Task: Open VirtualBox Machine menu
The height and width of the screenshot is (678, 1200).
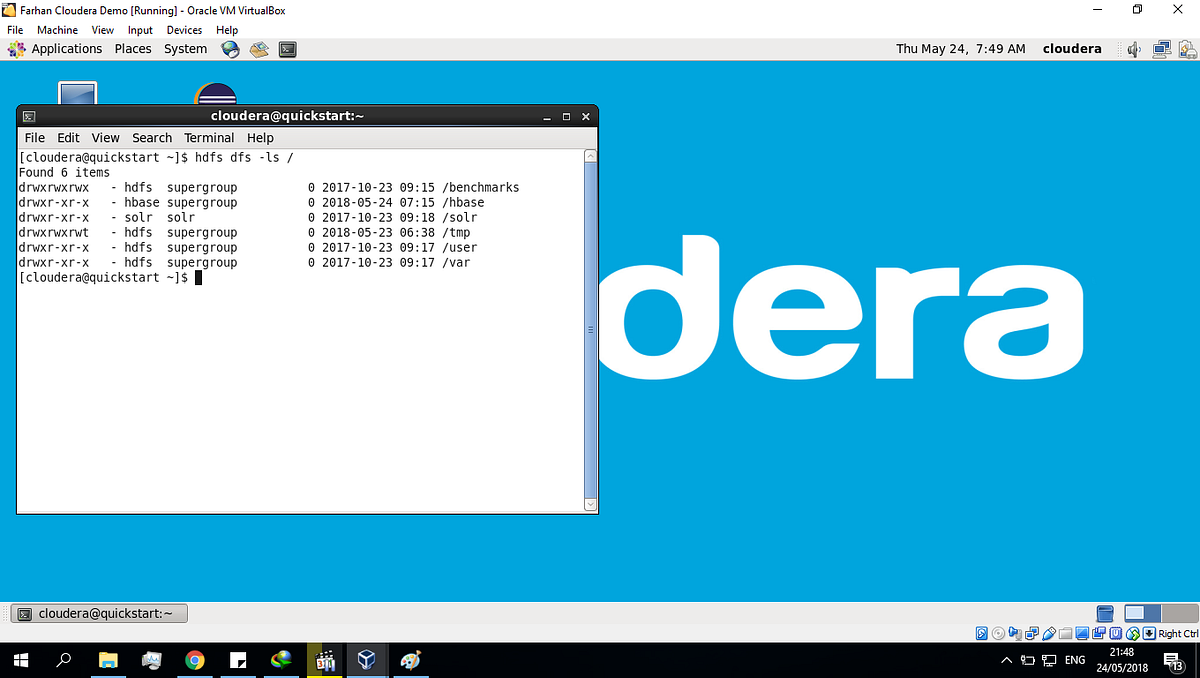Action: click(x=57, y=30)
